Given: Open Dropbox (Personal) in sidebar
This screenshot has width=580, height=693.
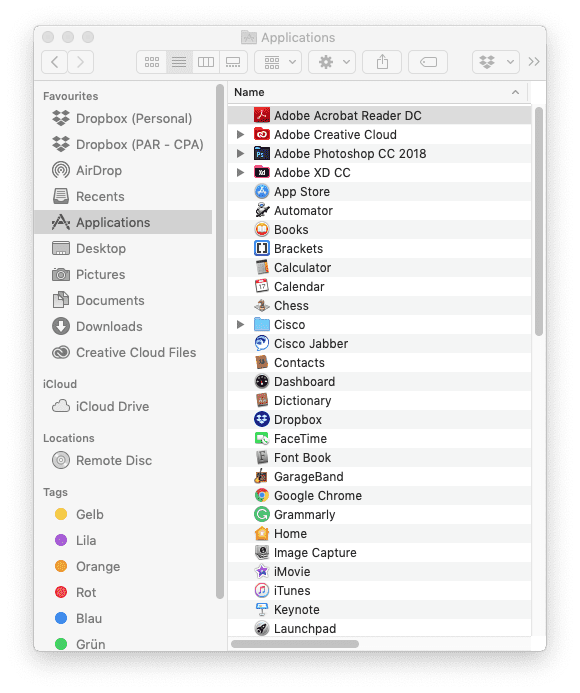Looking at the screenshot, I should (x=123, y=118).
